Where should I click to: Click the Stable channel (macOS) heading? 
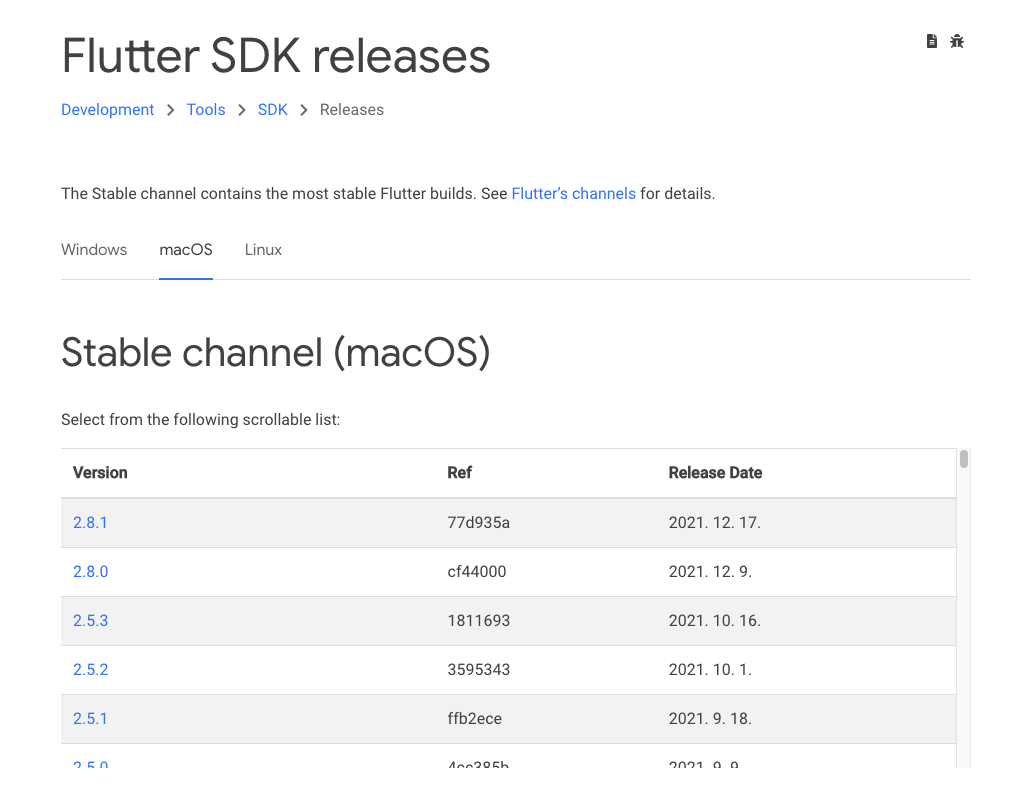[275, 353]
